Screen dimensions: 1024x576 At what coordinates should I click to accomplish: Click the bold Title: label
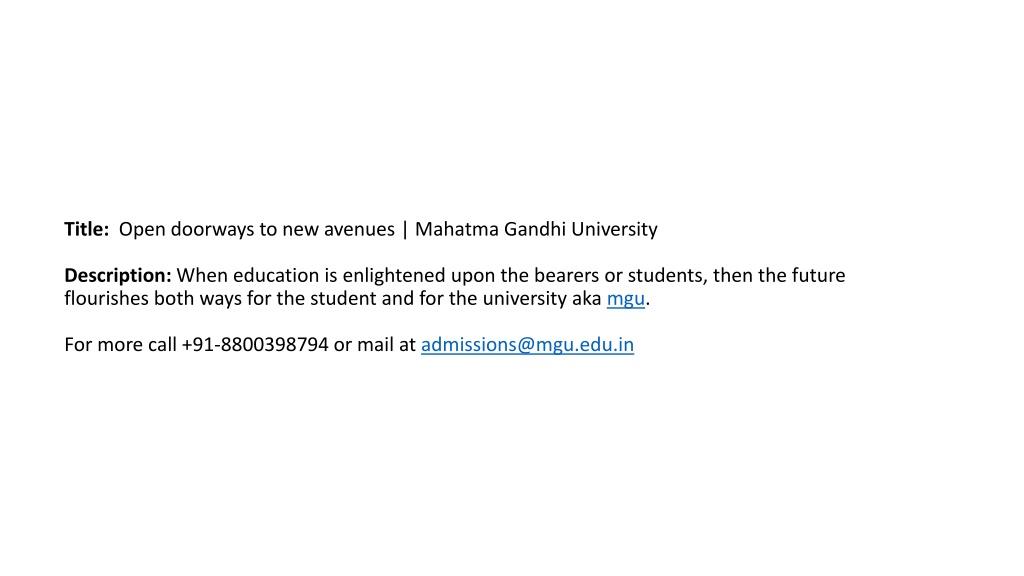pyautogui.click(x=86, y=229)
